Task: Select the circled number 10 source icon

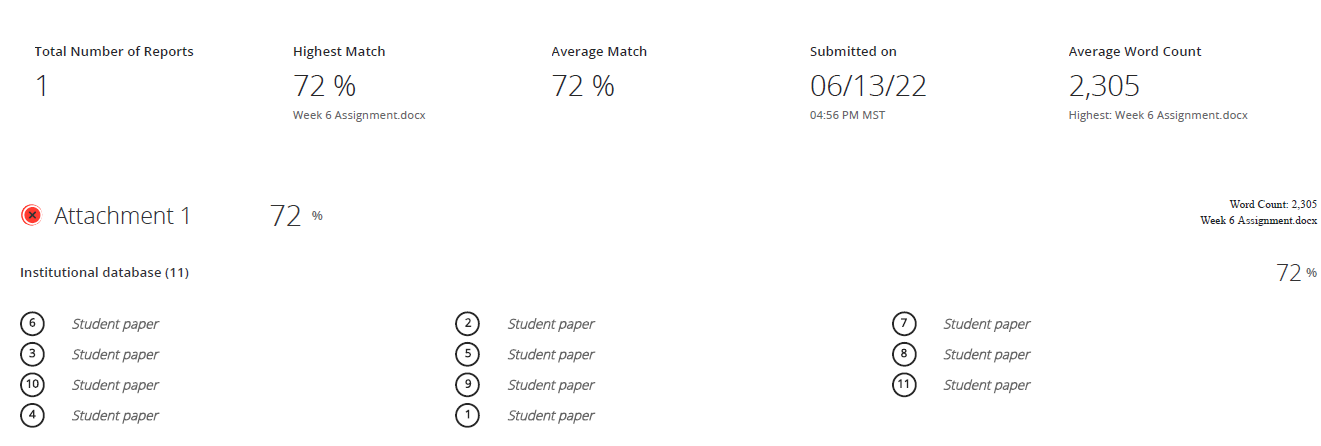Action: (x=32, y=384)
